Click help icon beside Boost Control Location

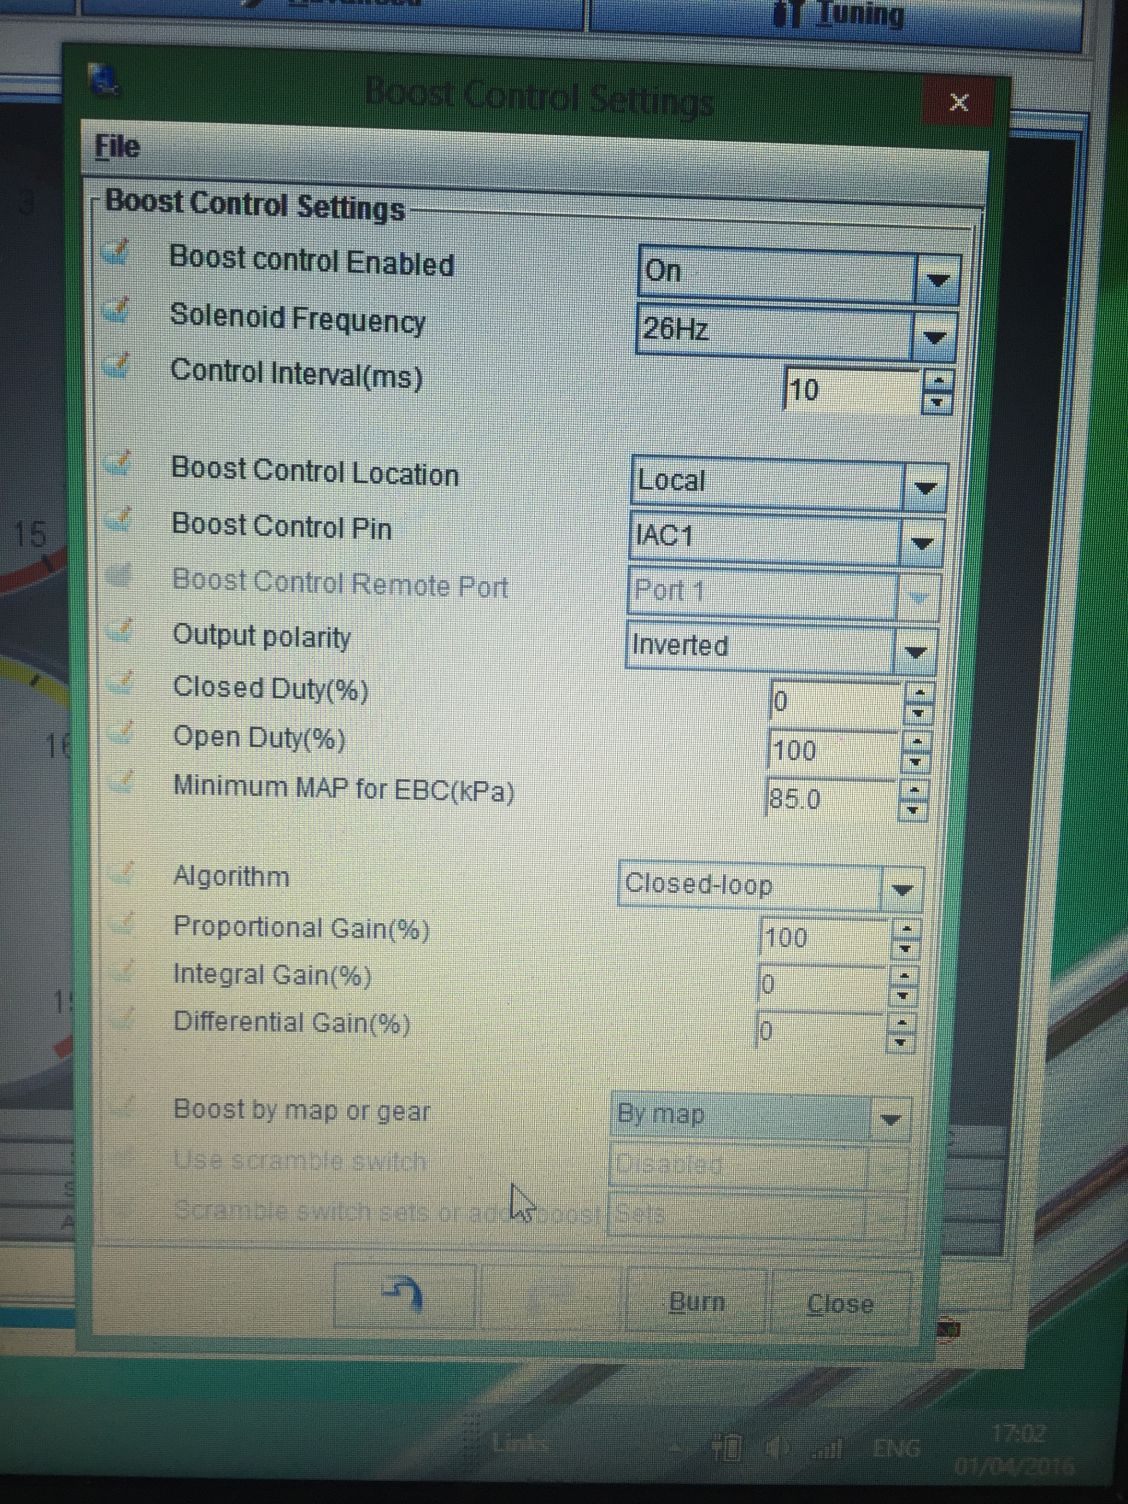point(119,463)
